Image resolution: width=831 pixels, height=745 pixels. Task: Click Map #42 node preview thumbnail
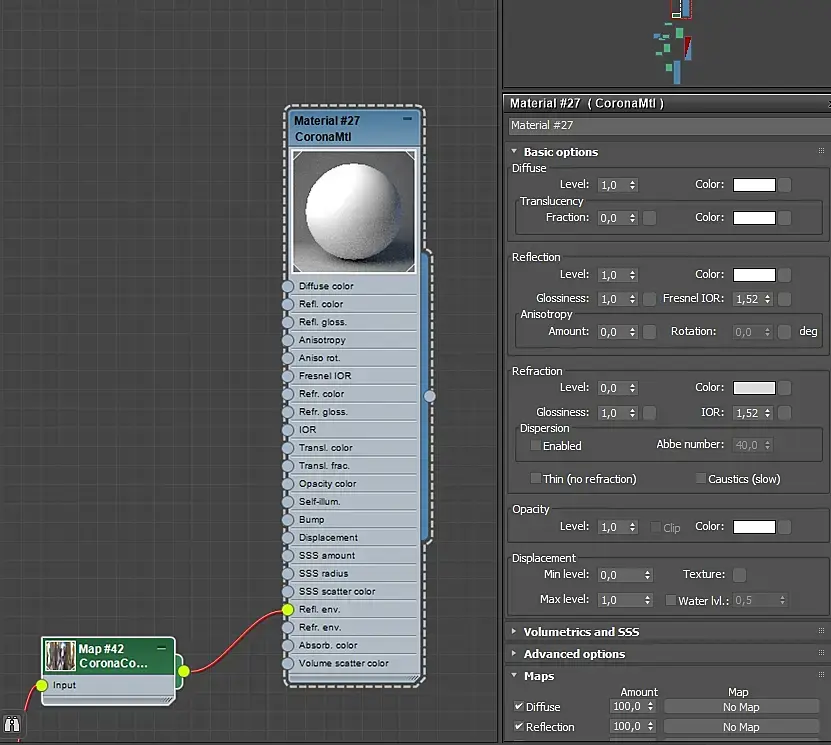click(x=60, y=655)
